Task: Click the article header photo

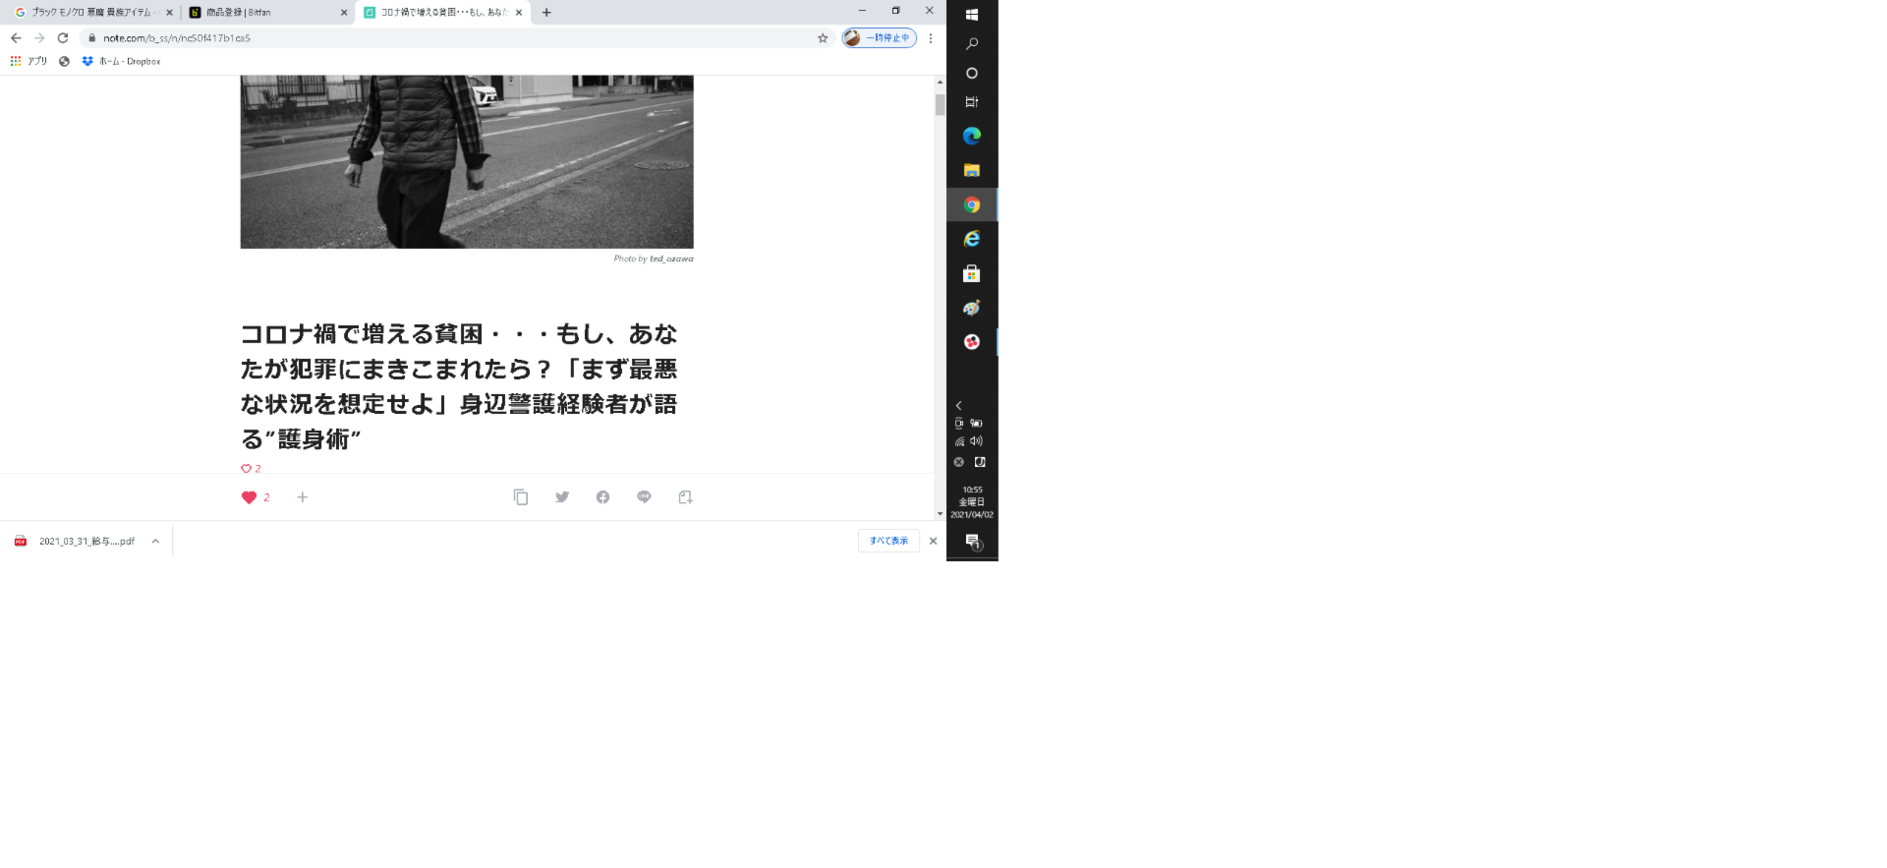Action: pyautogui.click(x=467, y=161)
